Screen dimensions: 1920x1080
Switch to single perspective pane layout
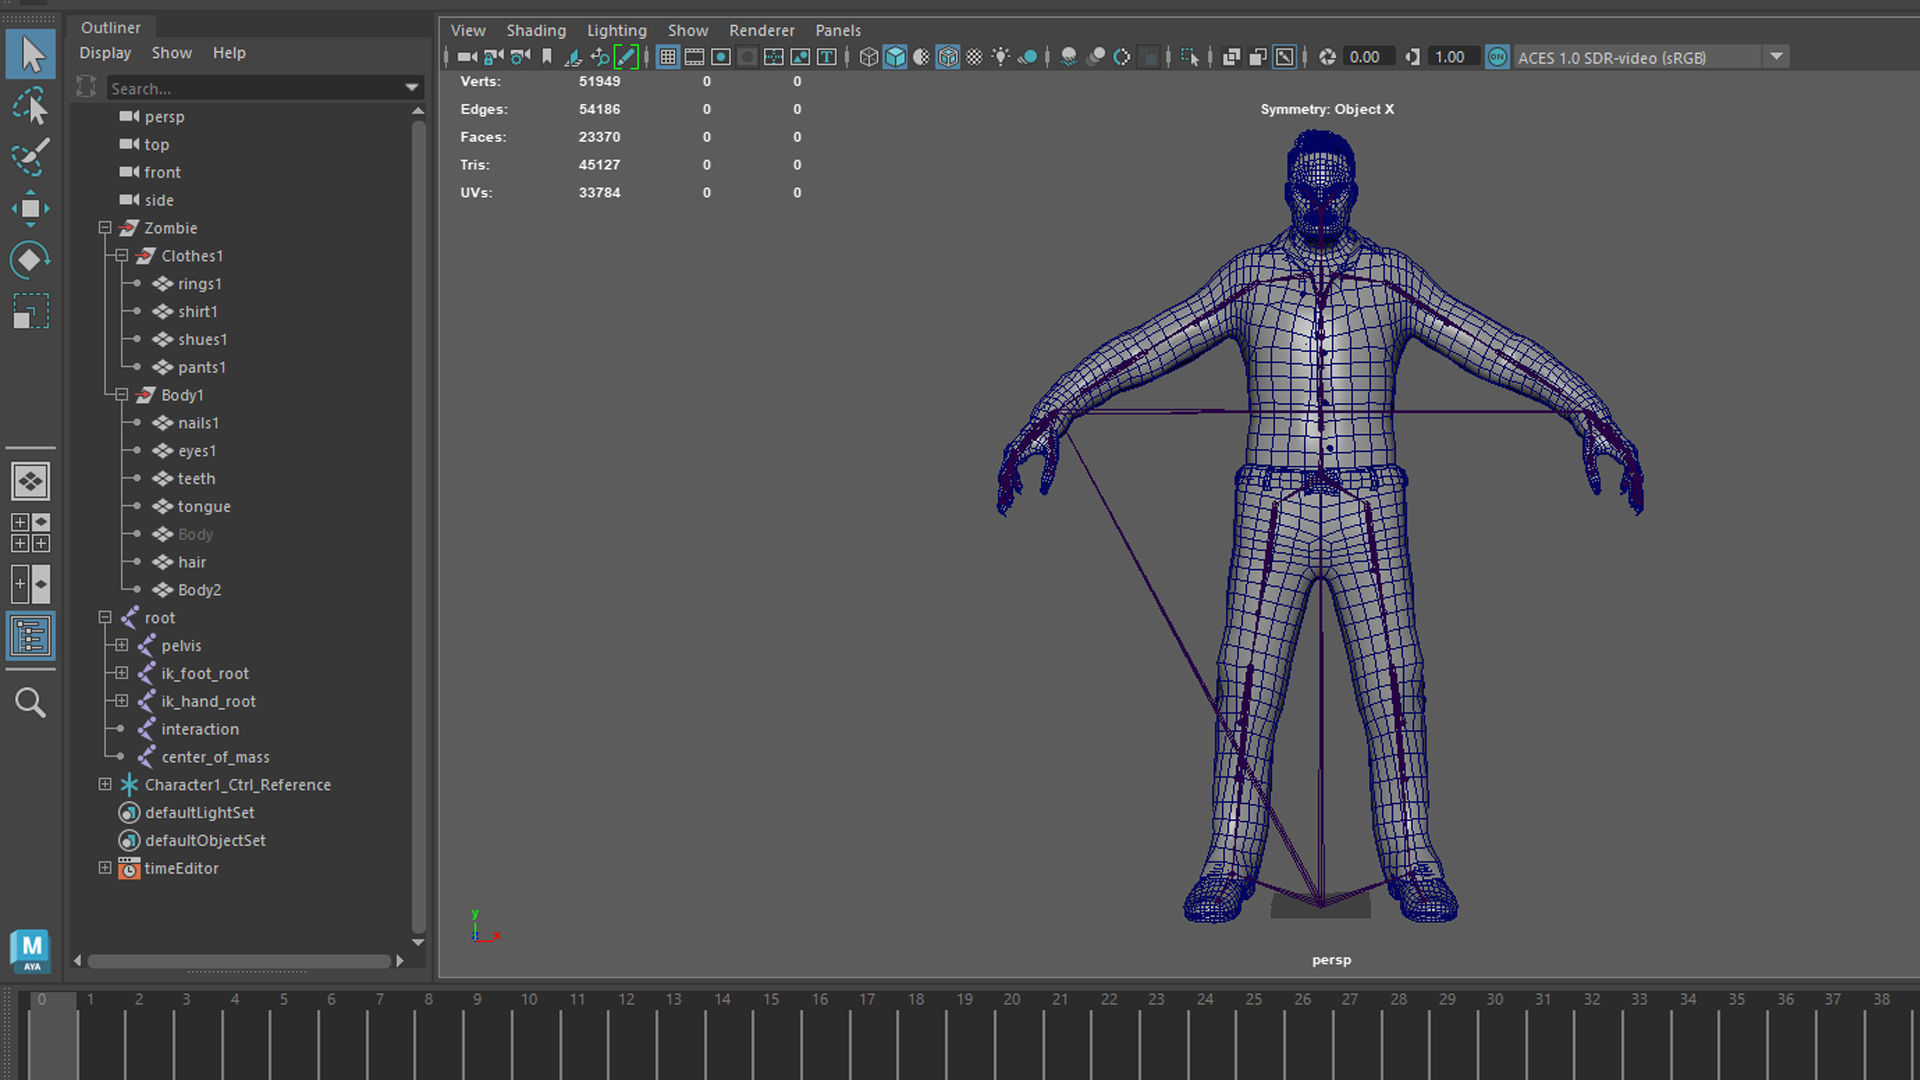(31, 482)
